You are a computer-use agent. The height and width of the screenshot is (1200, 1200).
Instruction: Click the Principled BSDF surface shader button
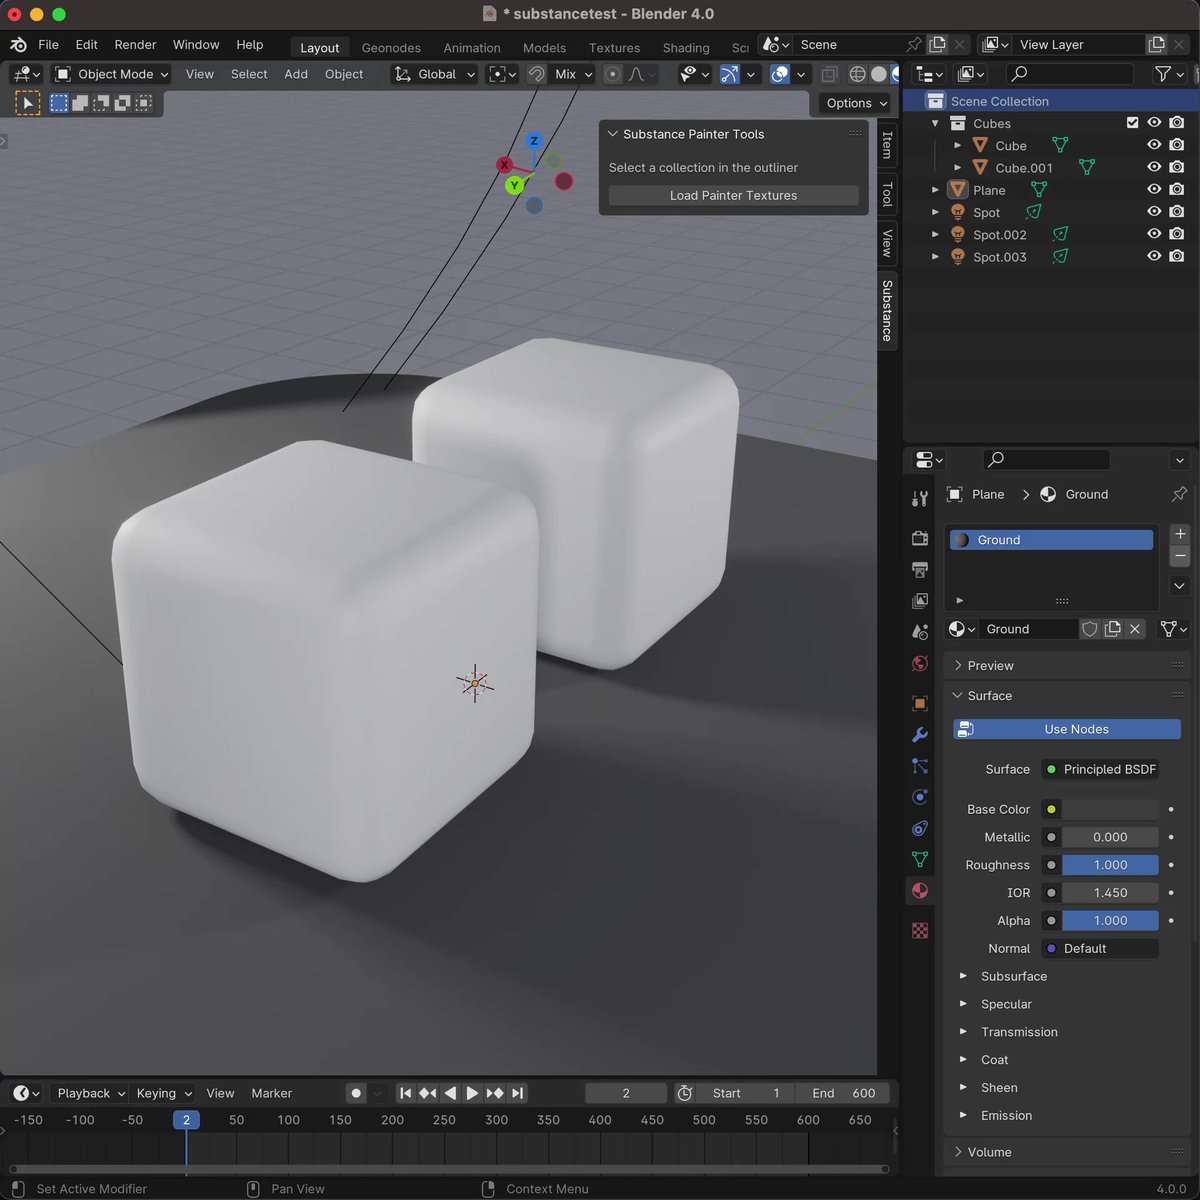pos(1100,769)
